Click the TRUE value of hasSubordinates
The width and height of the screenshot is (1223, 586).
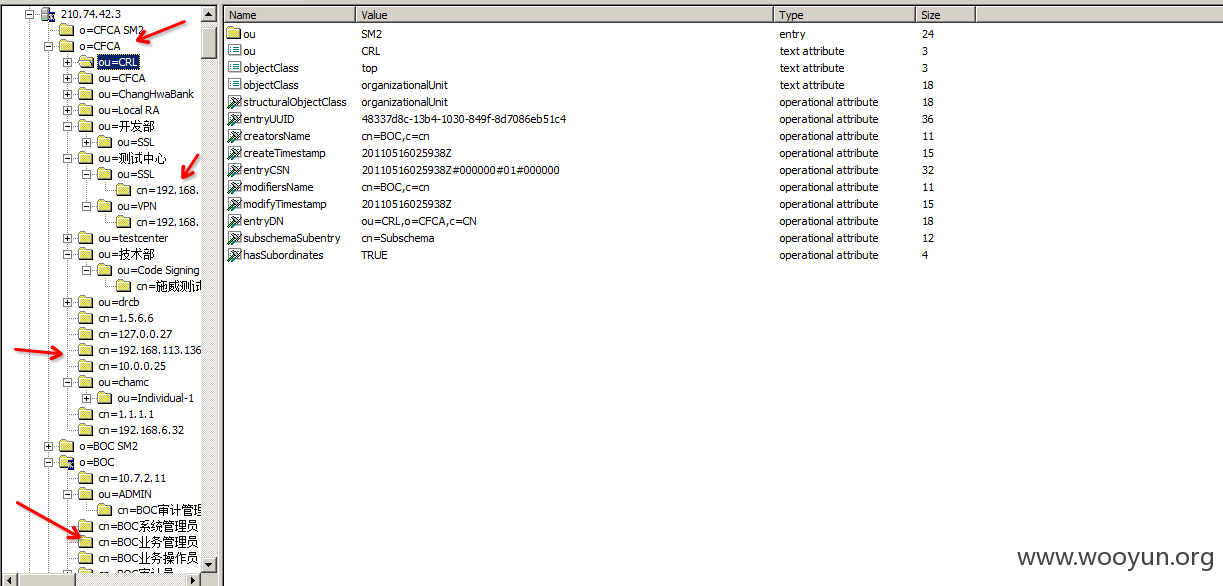click(374, 255)
